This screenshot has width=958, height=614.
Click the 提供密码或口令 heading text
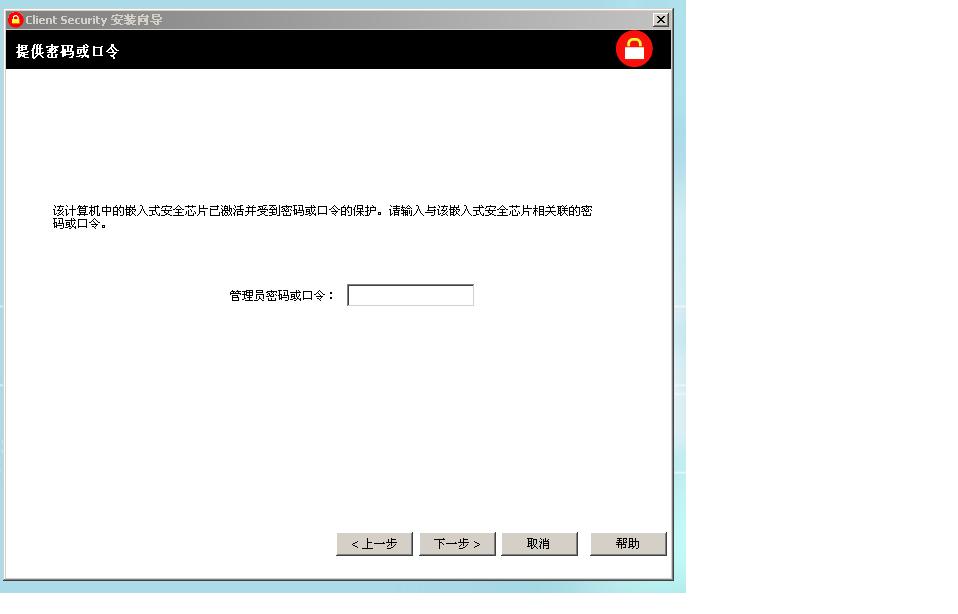pyautogui.click(x=67, y=51)
